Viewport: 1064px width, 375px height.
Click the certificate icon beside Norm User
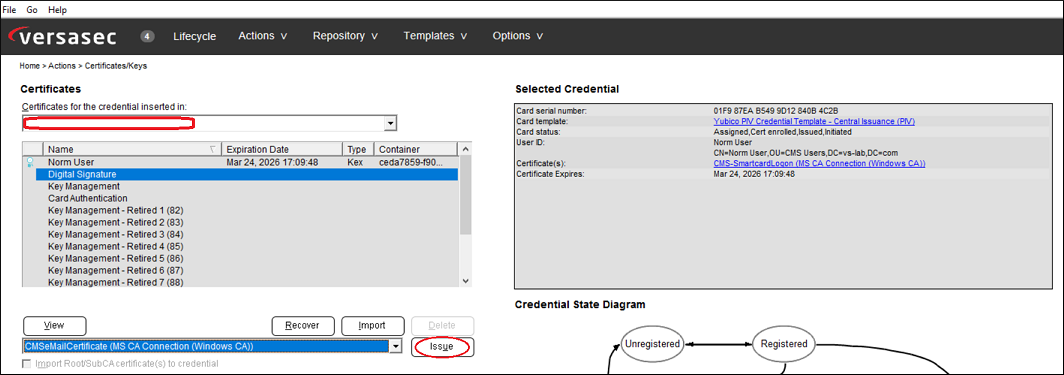click(x=30, y=162)
